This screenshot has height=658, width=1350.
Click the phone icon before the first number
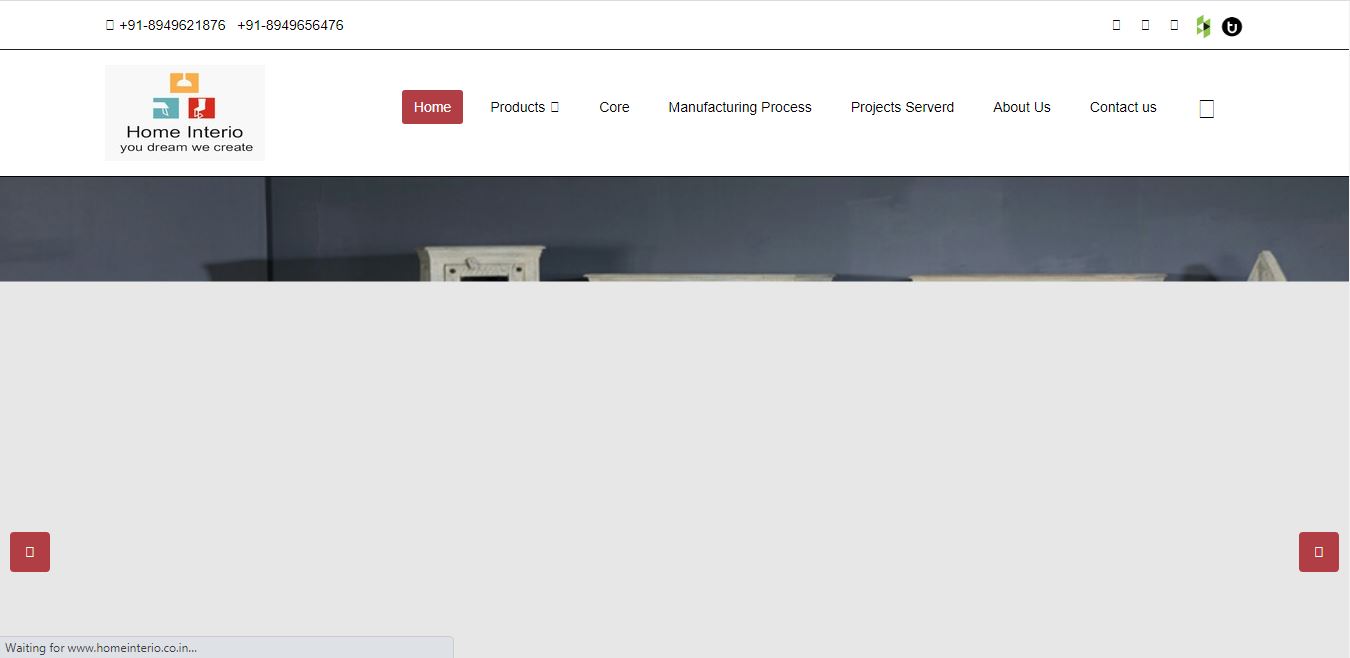110,25
